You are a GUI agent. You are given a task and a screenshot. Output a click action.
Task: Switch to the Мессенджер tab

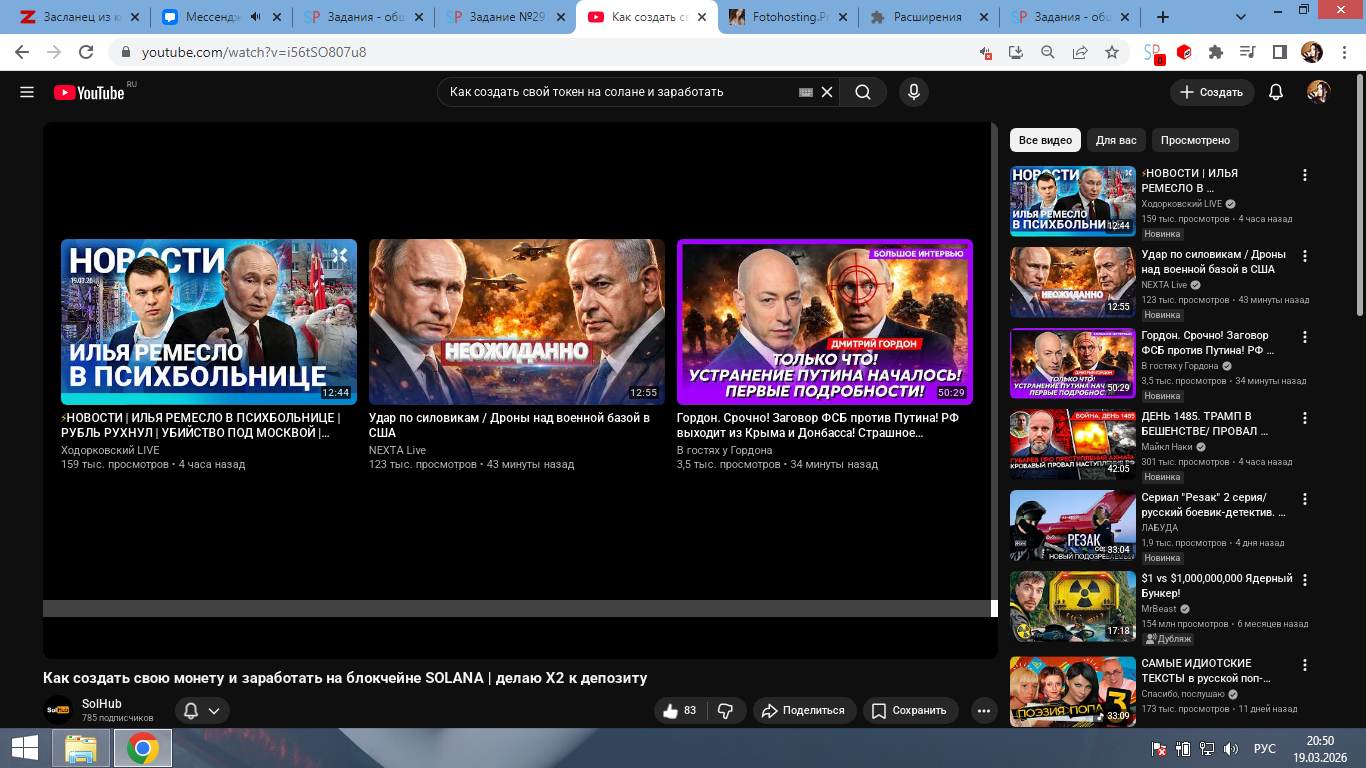220,17
